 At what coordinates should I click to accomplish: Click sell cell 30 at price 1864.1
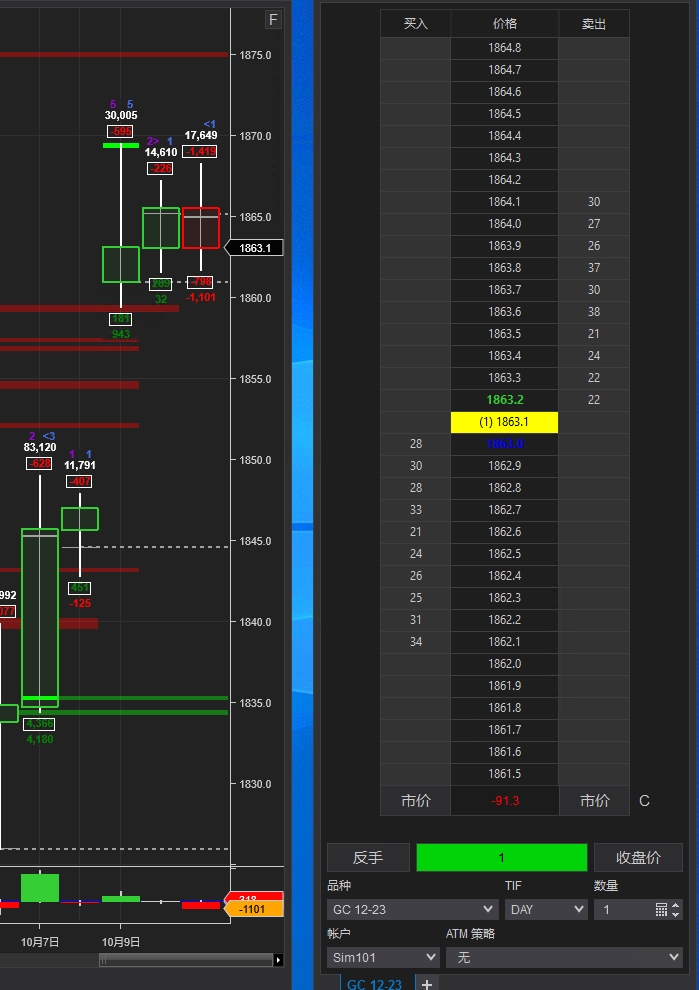[x=594, y=202]
